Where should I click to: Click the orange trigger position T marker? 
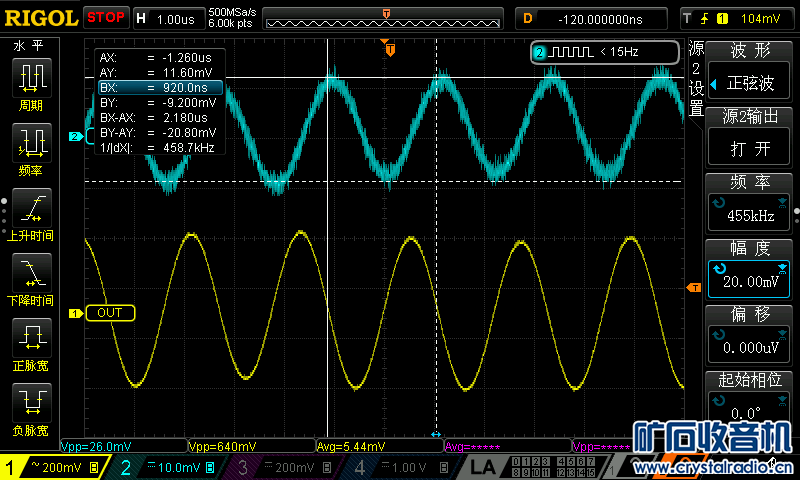[x=390, y=49]
